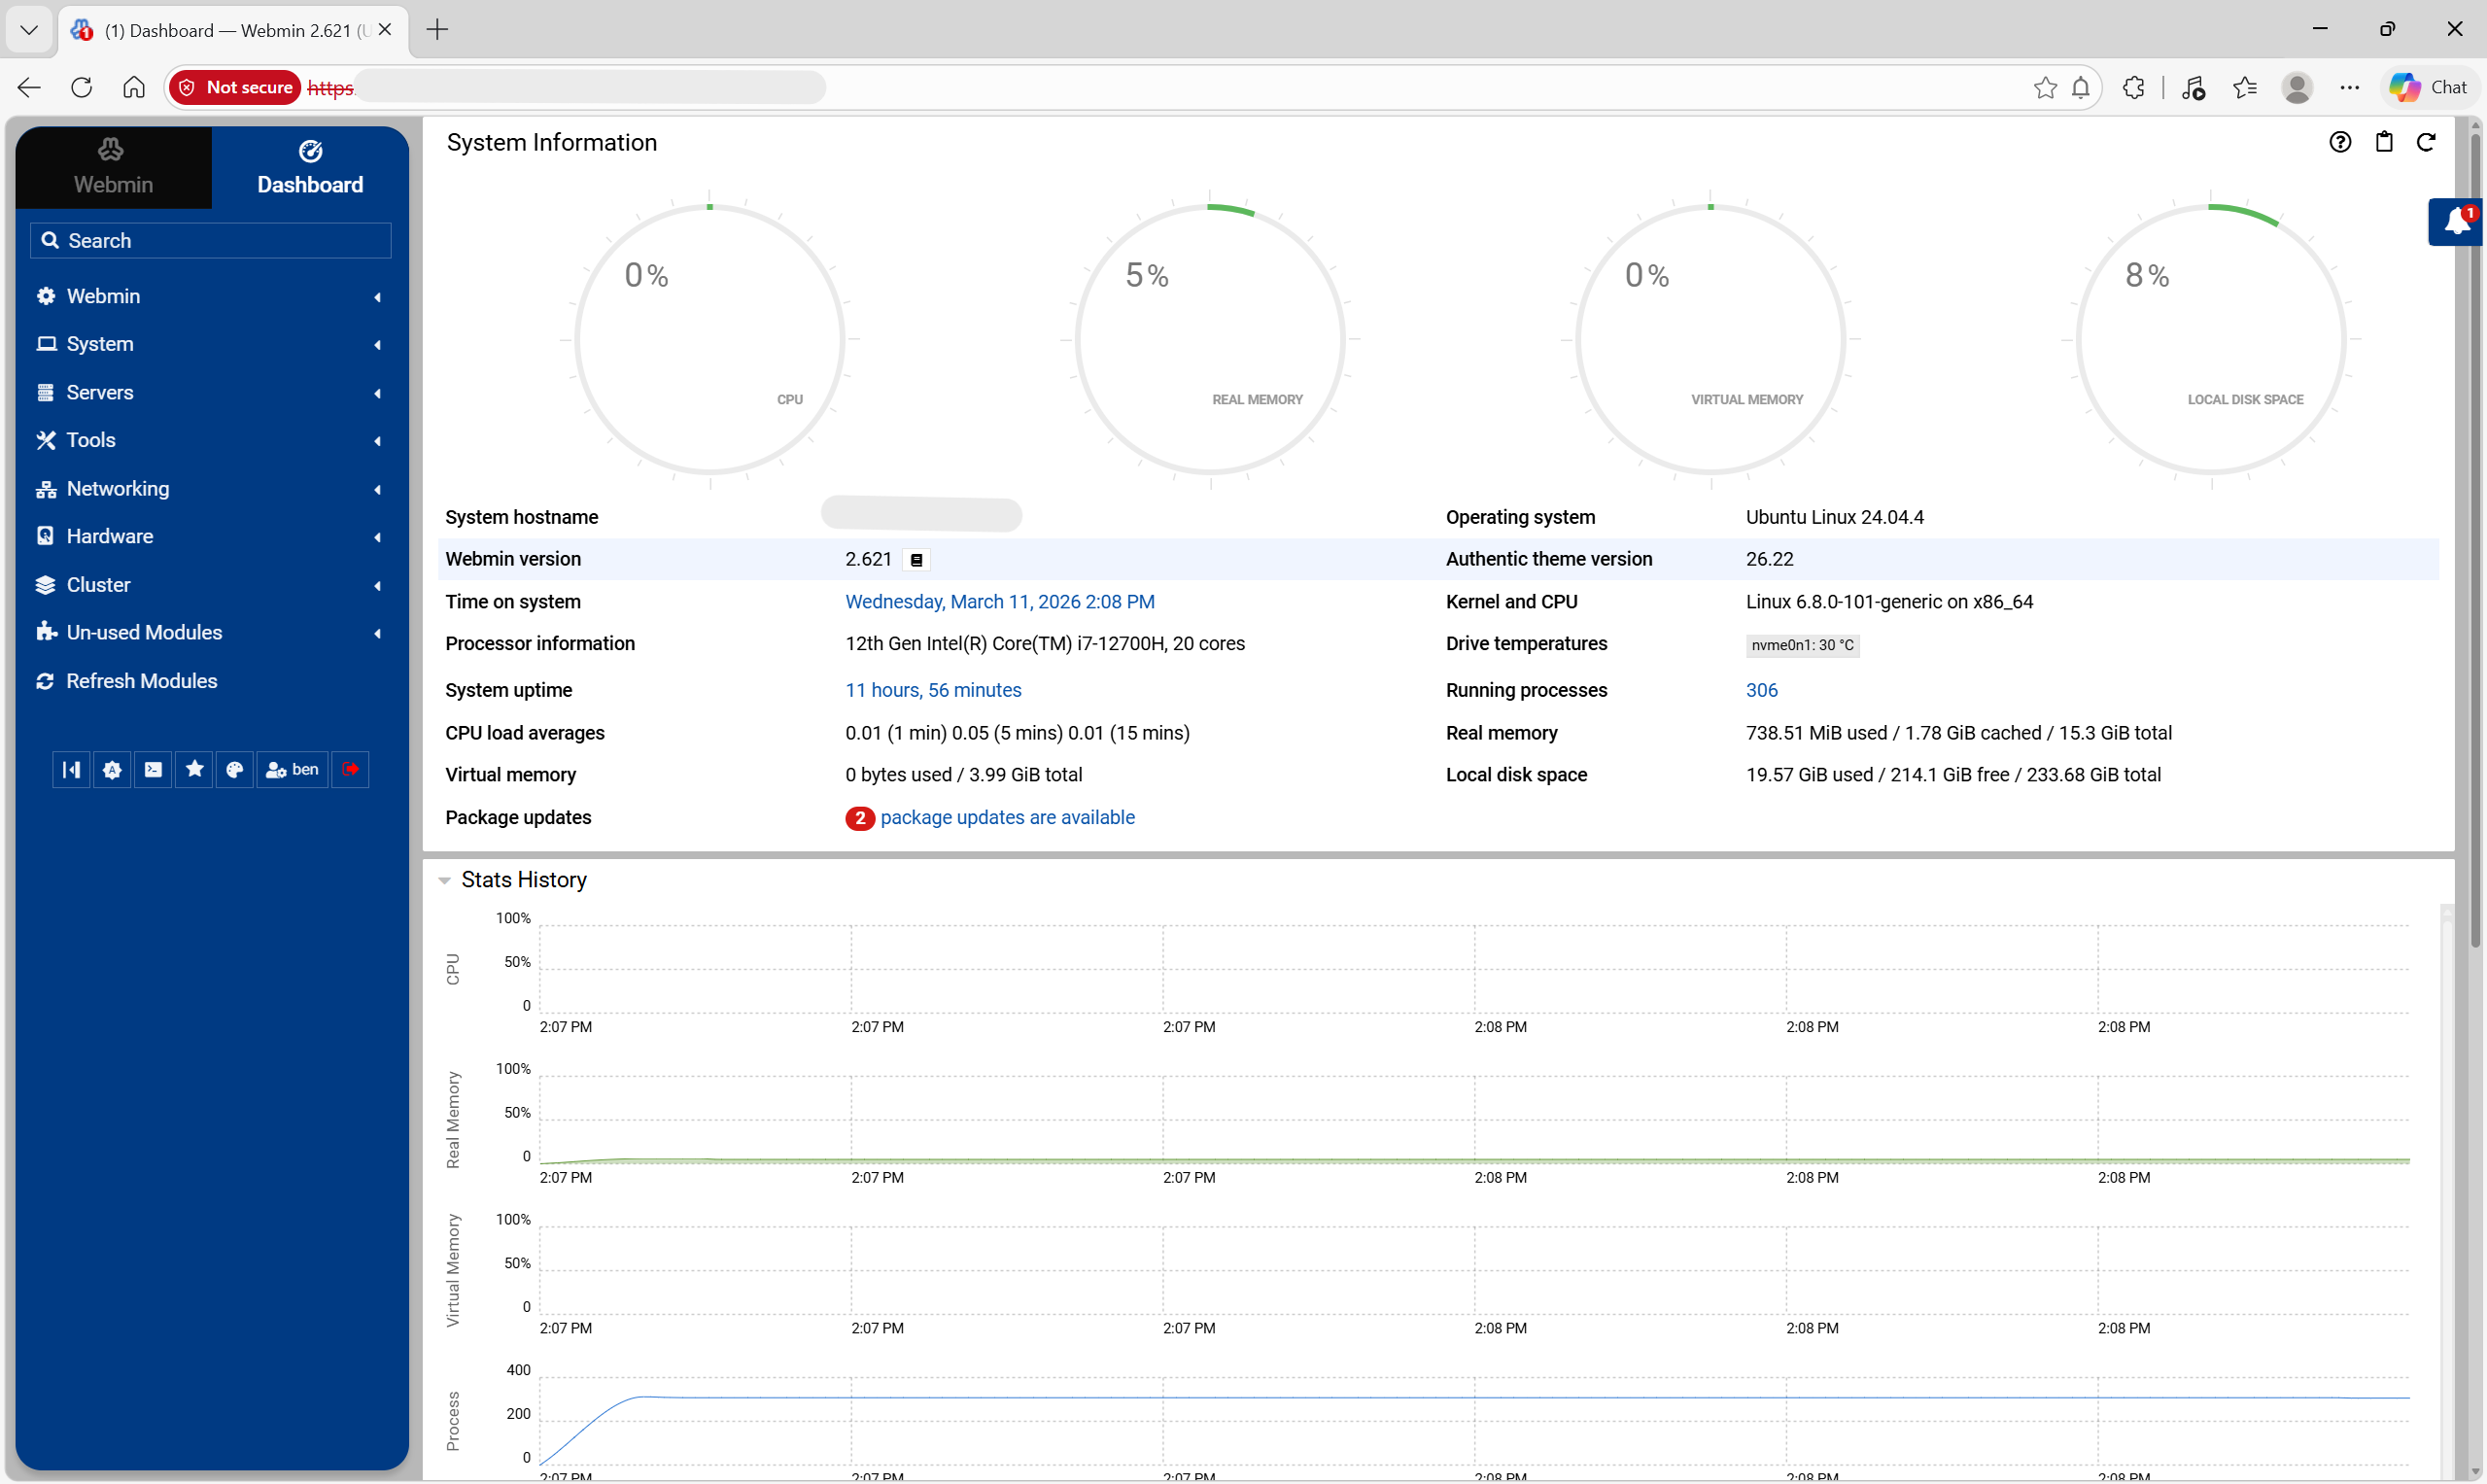Open help for the System Information page
The width and height of the screenshot is (2487, 1484).
point(2340,142)
